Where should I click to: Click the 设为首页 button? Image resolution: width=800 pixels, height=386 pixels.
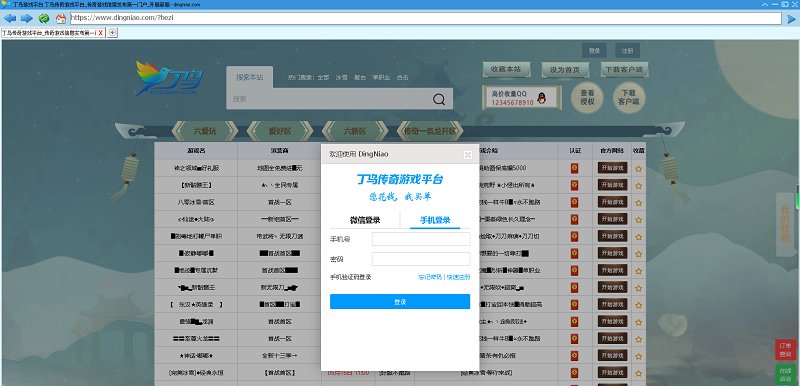pos(565,70)
